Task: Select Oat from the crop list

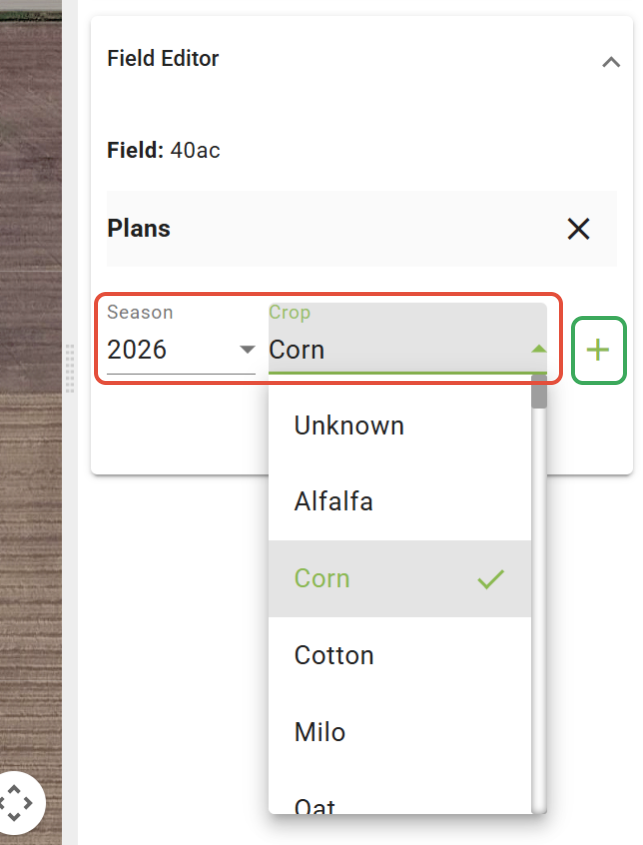Action: pyautogui.click(x=315, y=805)
